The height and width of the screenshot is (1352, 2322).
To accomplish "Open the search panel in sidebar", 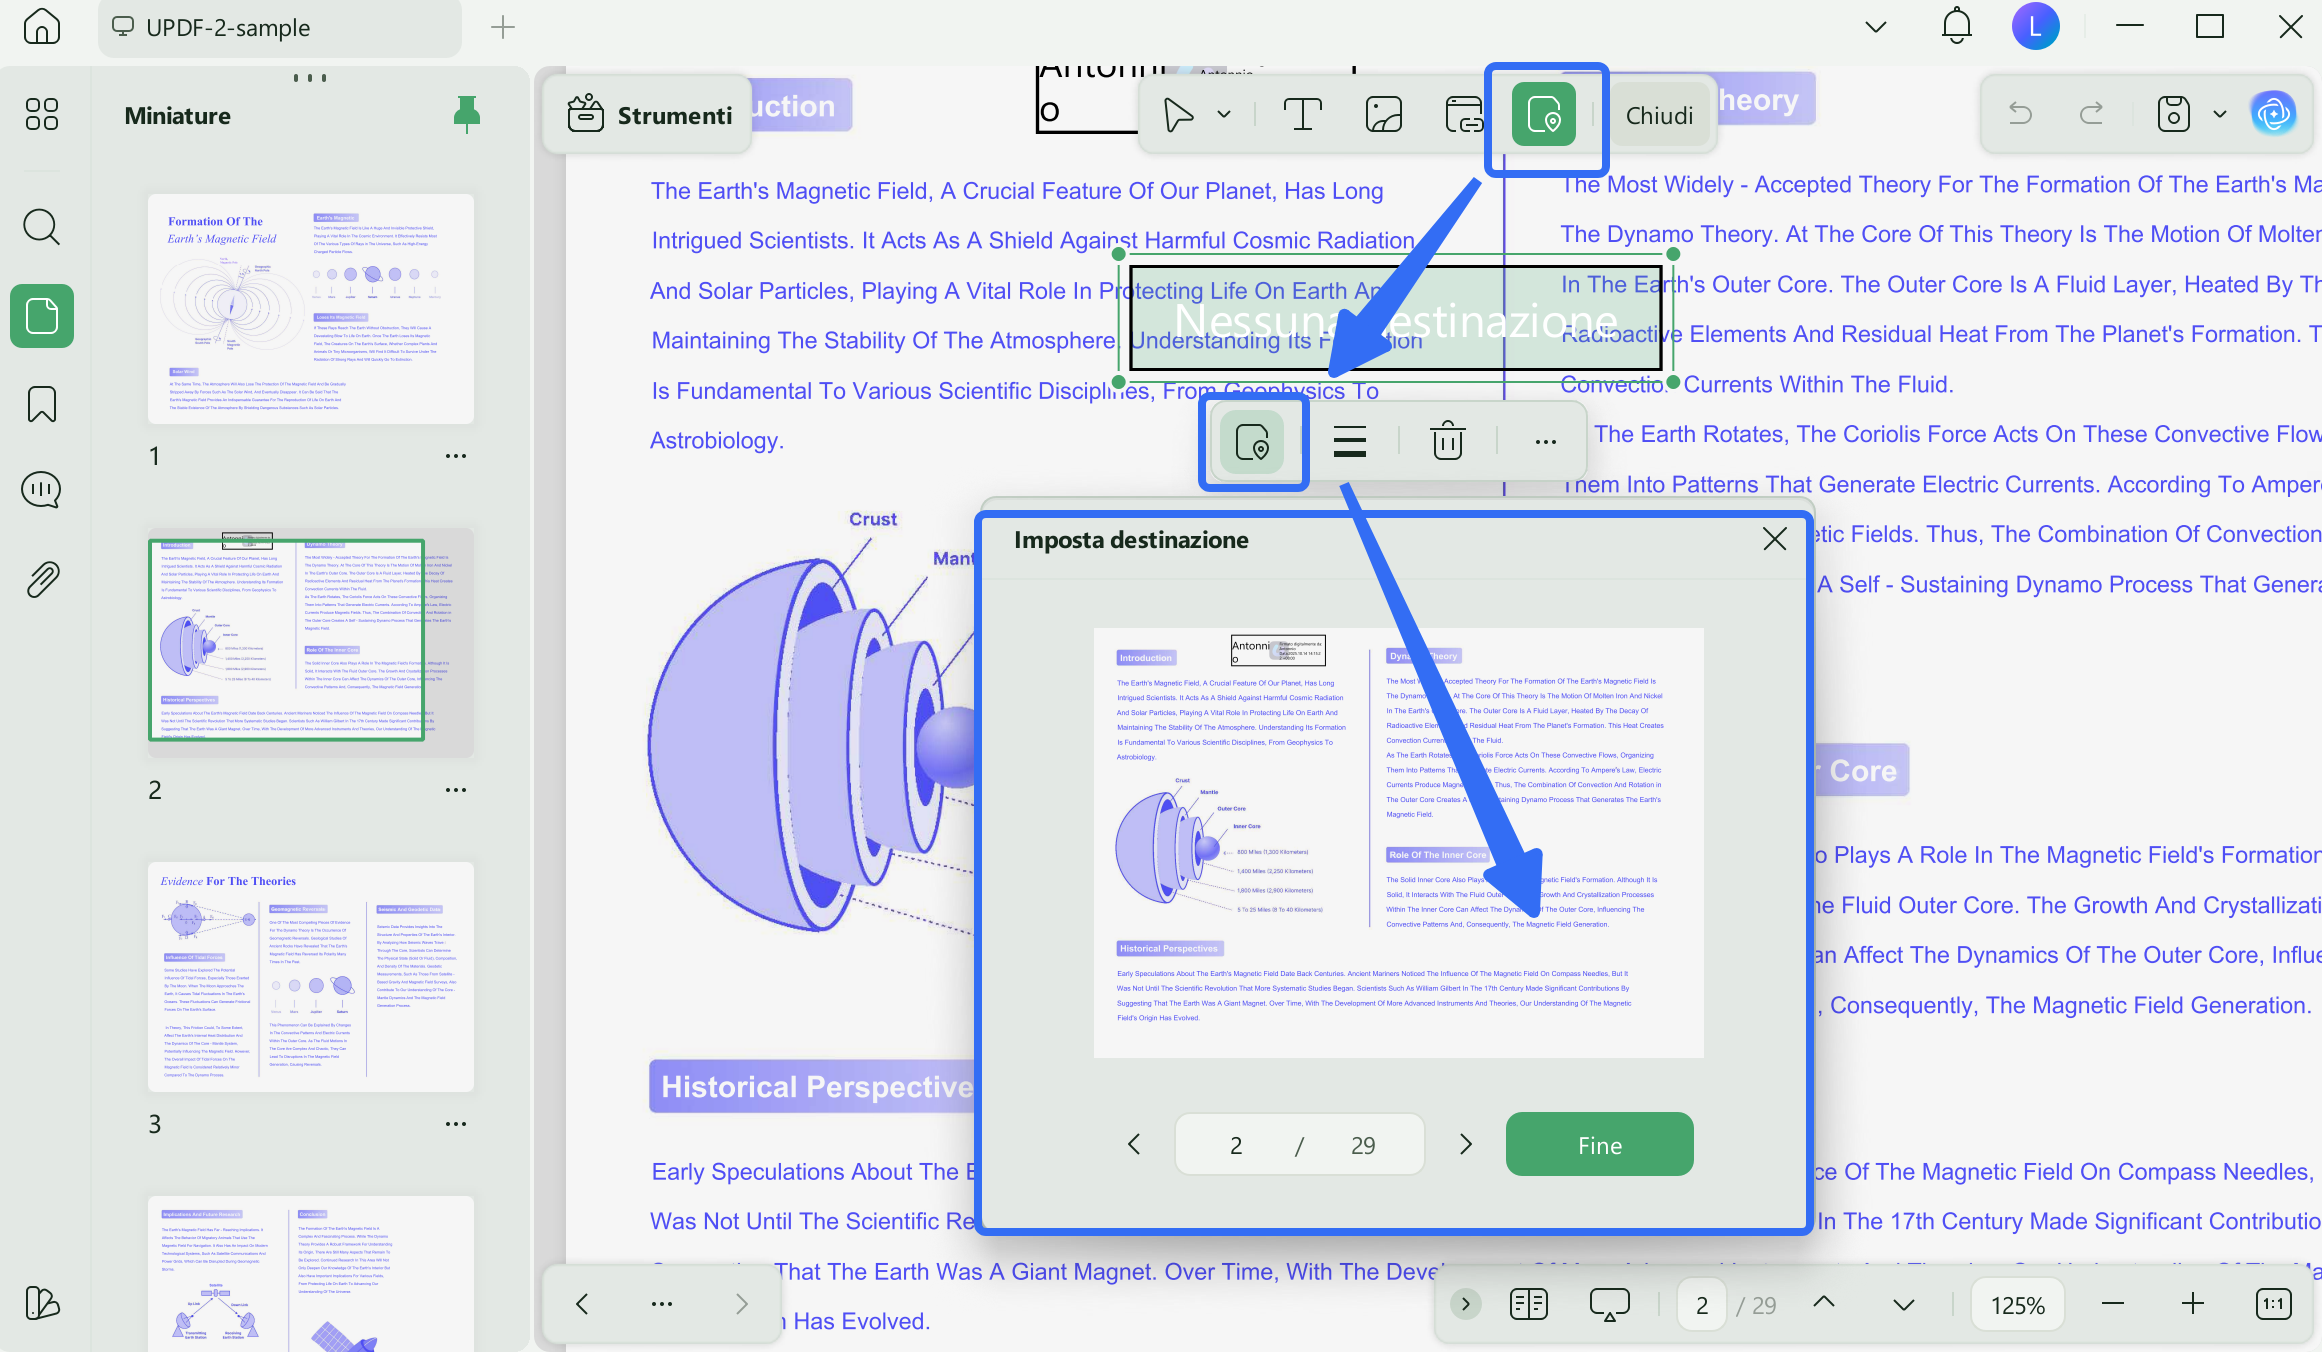I will [x=41, y=227].
